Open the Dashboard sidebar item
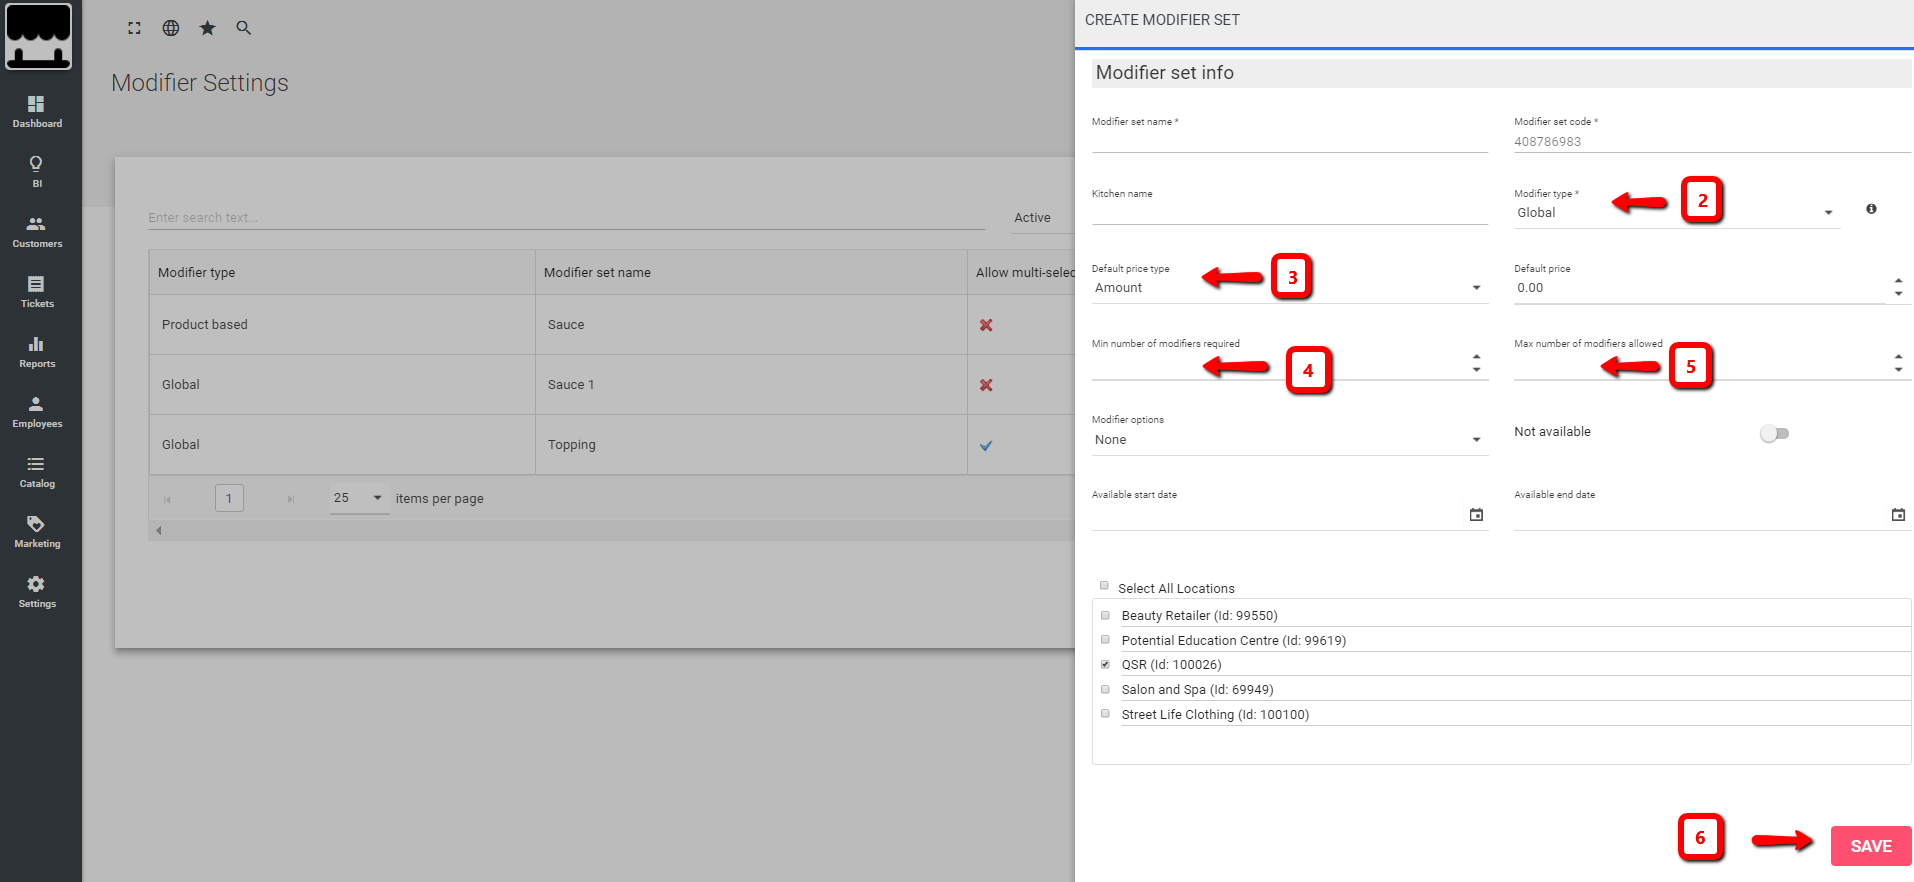 click(37, 112)
